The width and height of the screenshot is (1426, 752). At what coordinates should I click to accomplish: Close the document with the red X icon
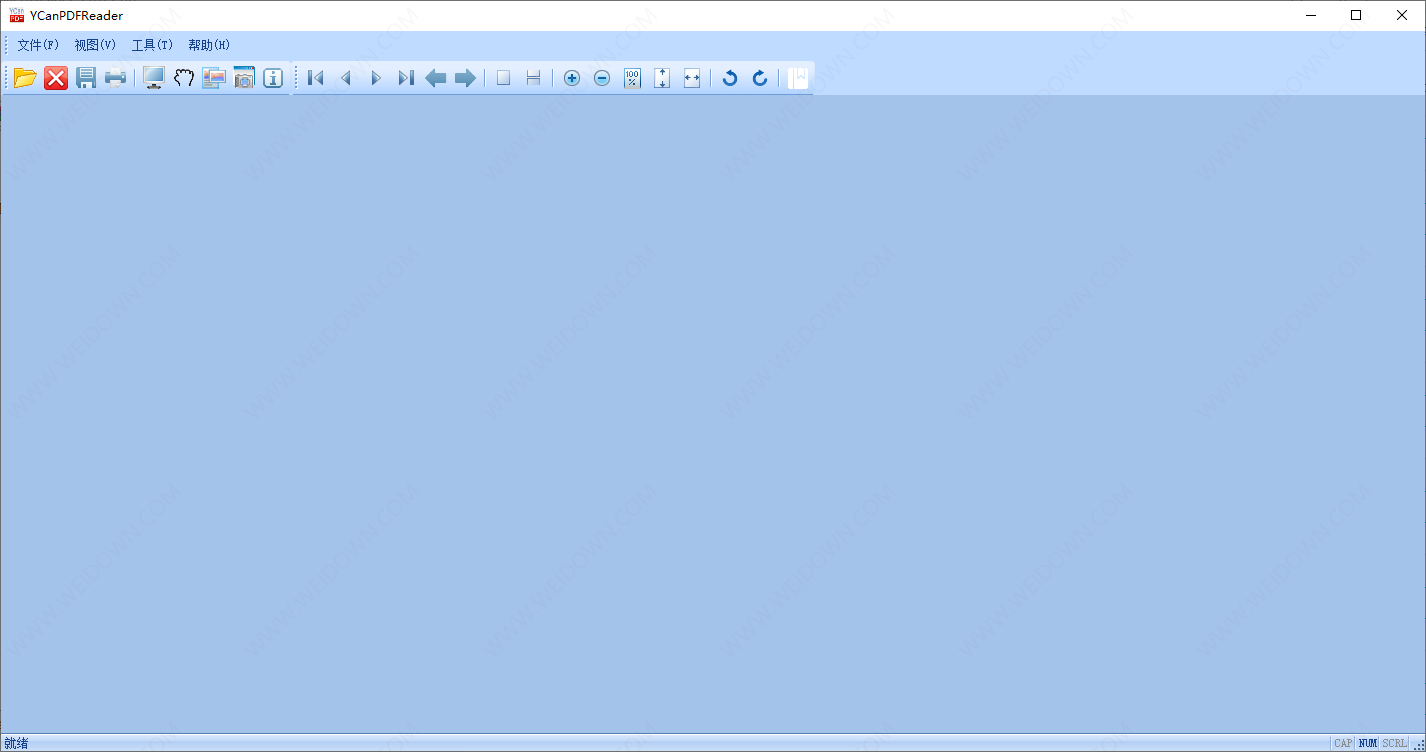tap(56, 78)
